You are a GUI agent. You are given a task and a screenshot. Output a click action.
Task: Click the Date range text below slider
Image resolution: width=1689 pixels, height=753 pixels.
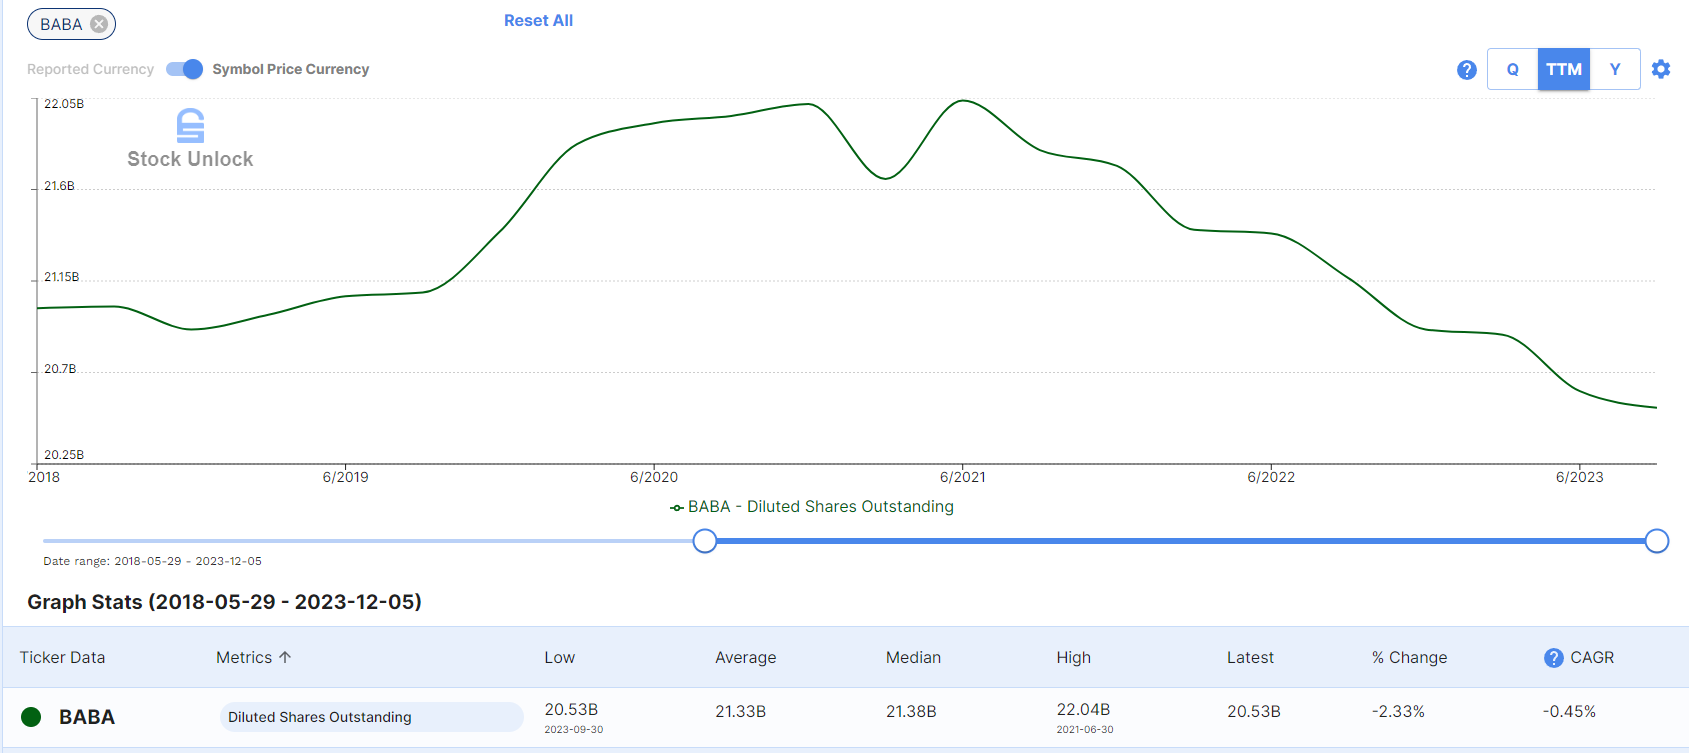(x=152, y=561)
